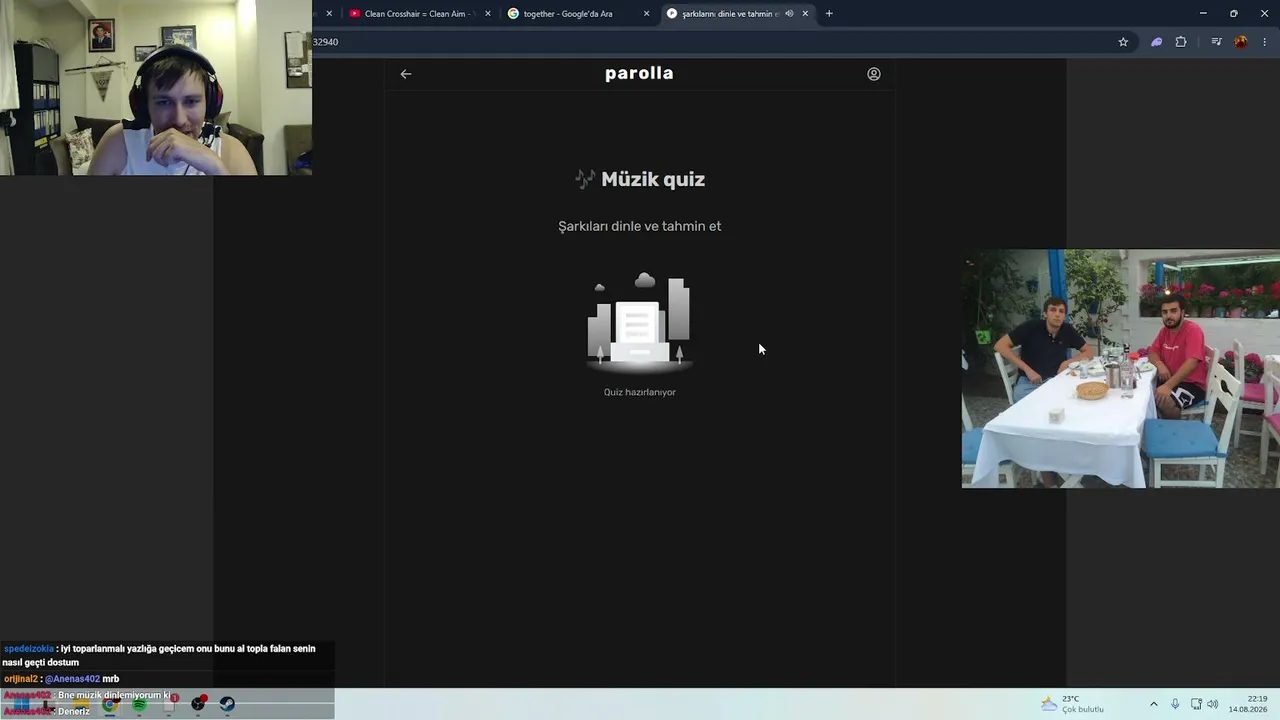Click the 'Quiz hazırlanıyor' loading text
This screenshot has width=1280, height=720.
(640, 392)
